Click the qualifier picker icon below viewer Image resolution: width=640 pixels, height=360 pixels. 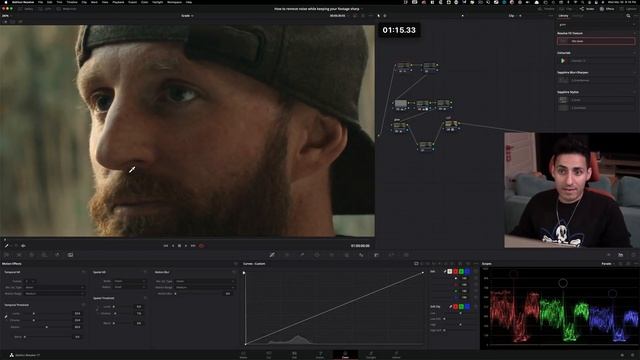(x=7, y=246)
